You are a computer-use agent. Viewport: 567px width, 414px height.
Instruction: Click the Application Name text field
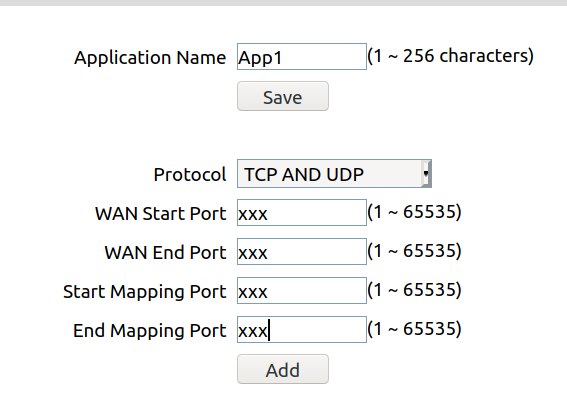(x=302, y=56)
